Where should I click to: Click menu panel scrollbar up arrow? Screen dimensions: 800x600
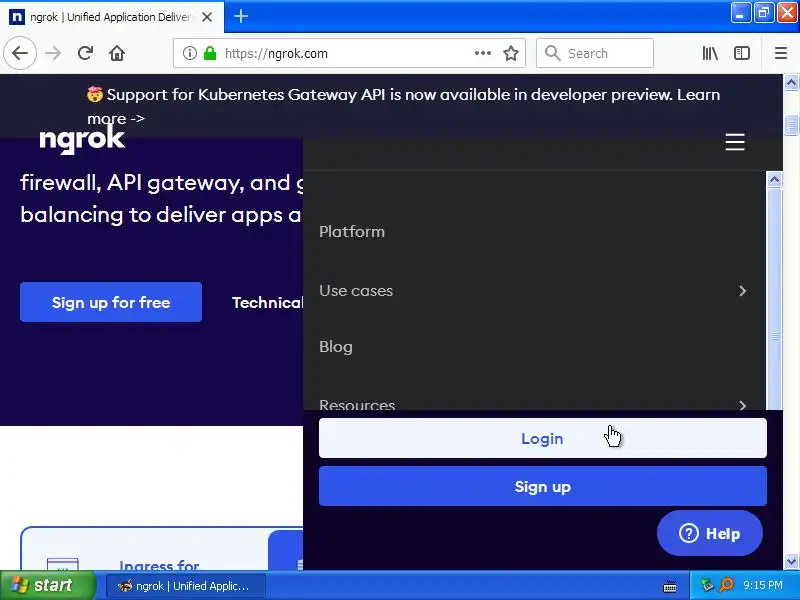pos(774,180)
